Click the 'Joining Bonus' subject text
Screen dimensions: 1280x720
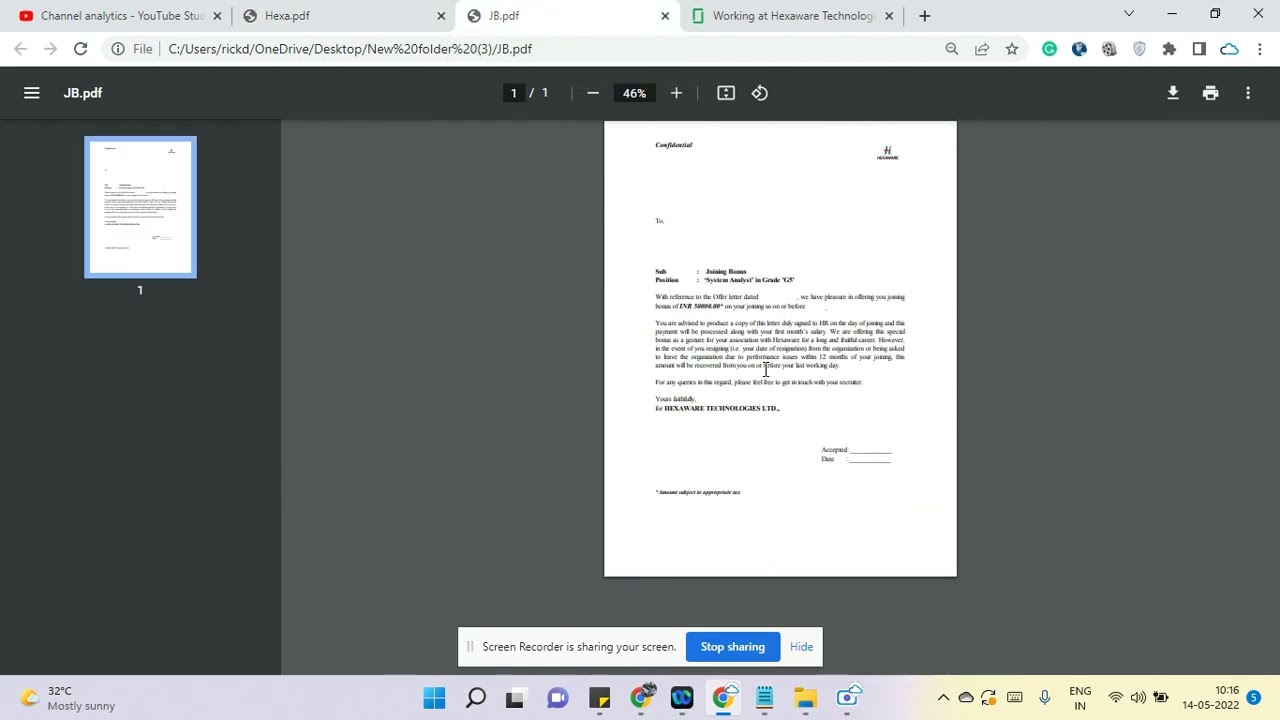coord(726,272)
